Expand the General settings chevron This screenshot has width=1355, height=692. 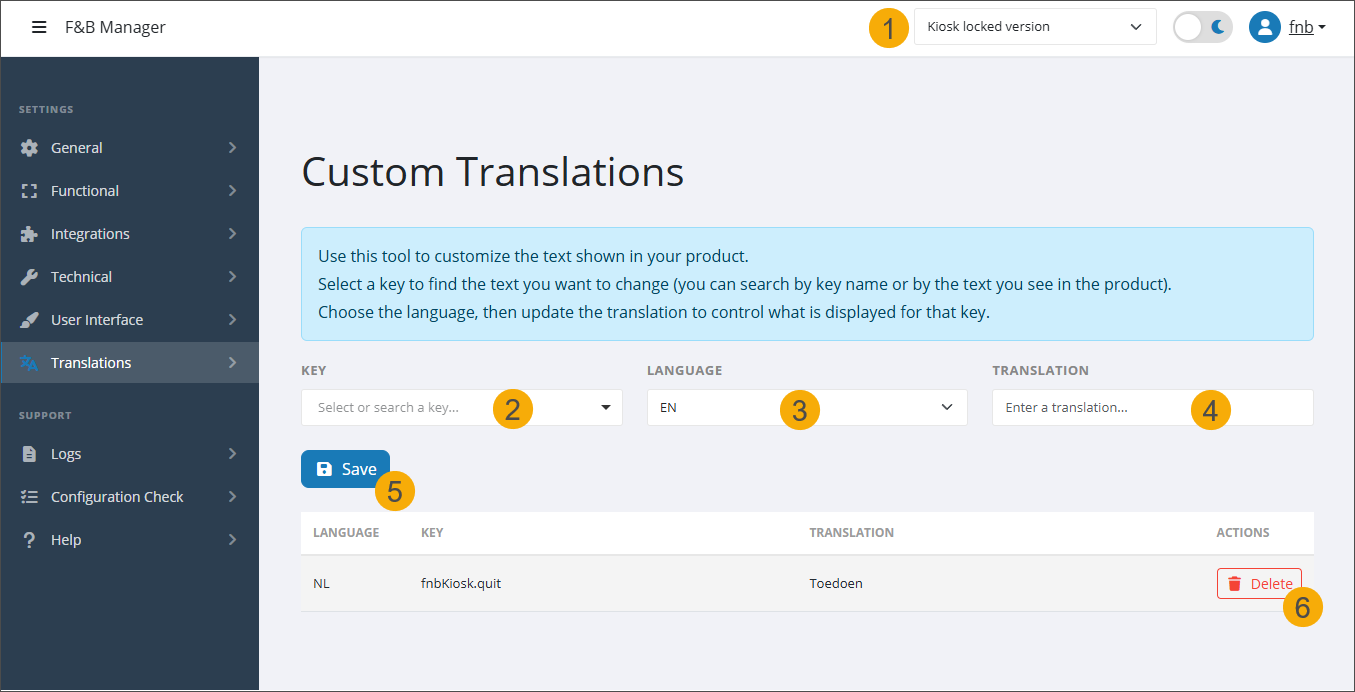pos(232,147)
